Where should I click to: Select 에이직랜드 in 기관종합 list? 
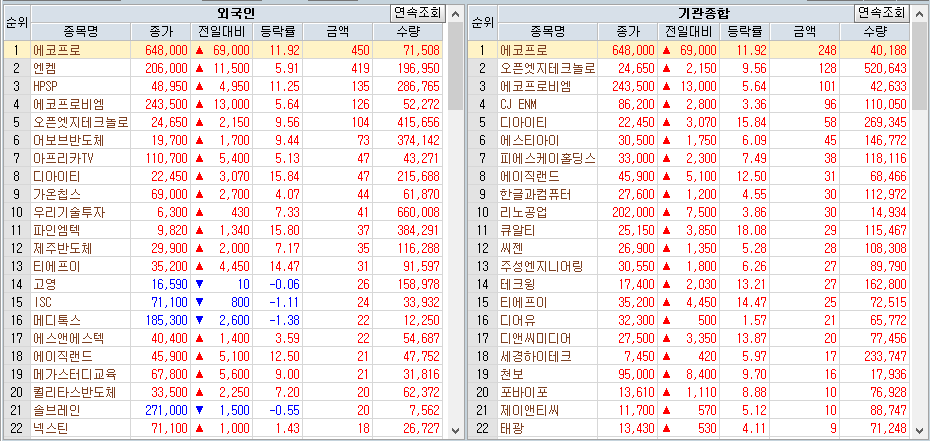pos(690,177)
